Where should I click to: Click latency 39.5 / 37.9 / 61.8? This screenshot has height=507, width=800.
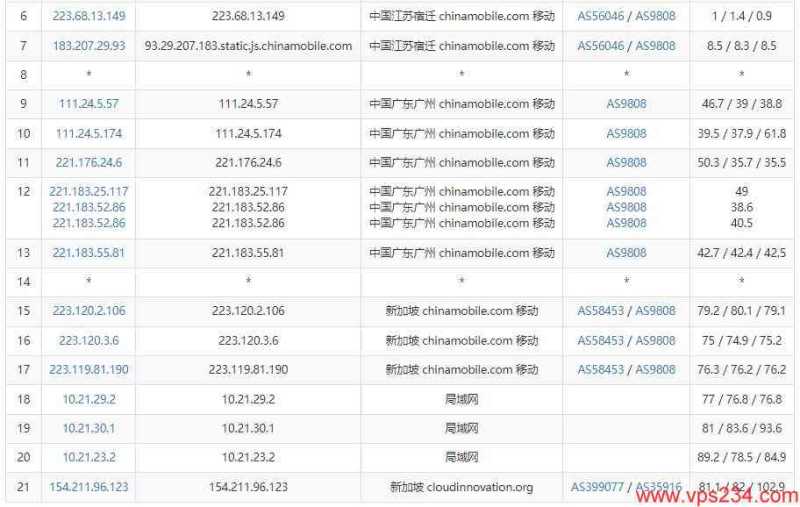(x=741, y=133)
